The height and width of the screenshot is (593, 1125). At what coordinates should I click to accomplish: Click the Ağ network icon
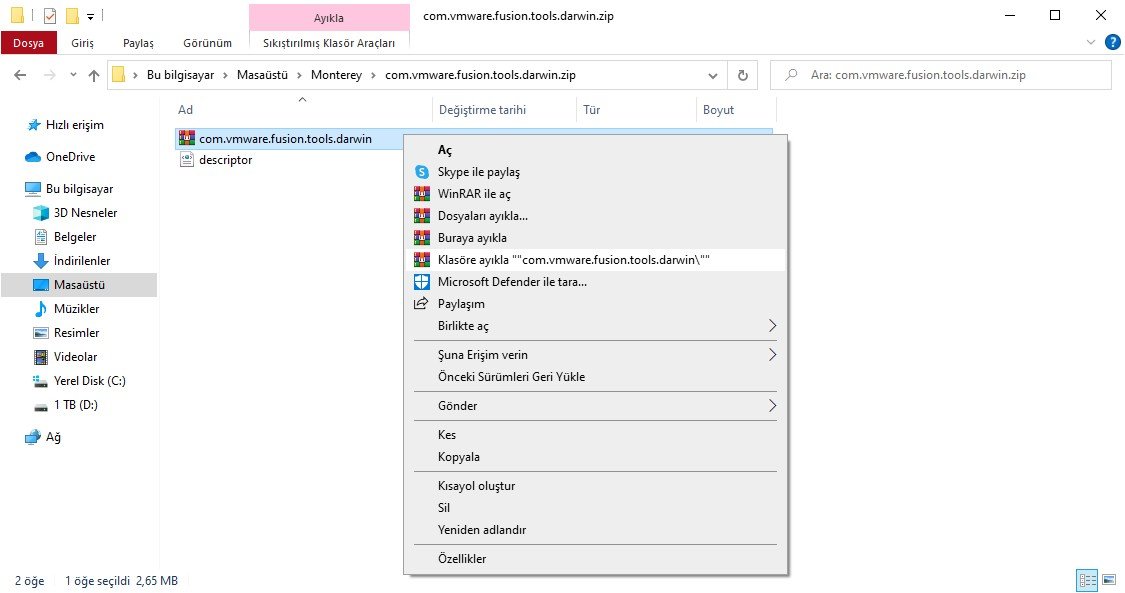(x=33, y=437)
